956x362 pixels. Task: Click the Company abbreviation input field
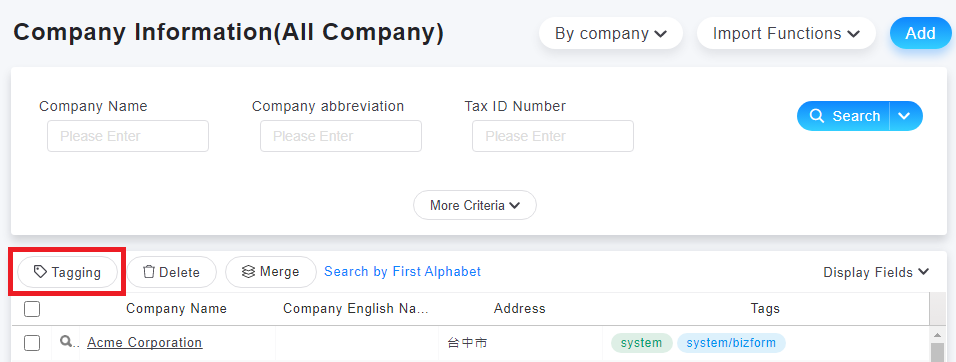point(341,136)
